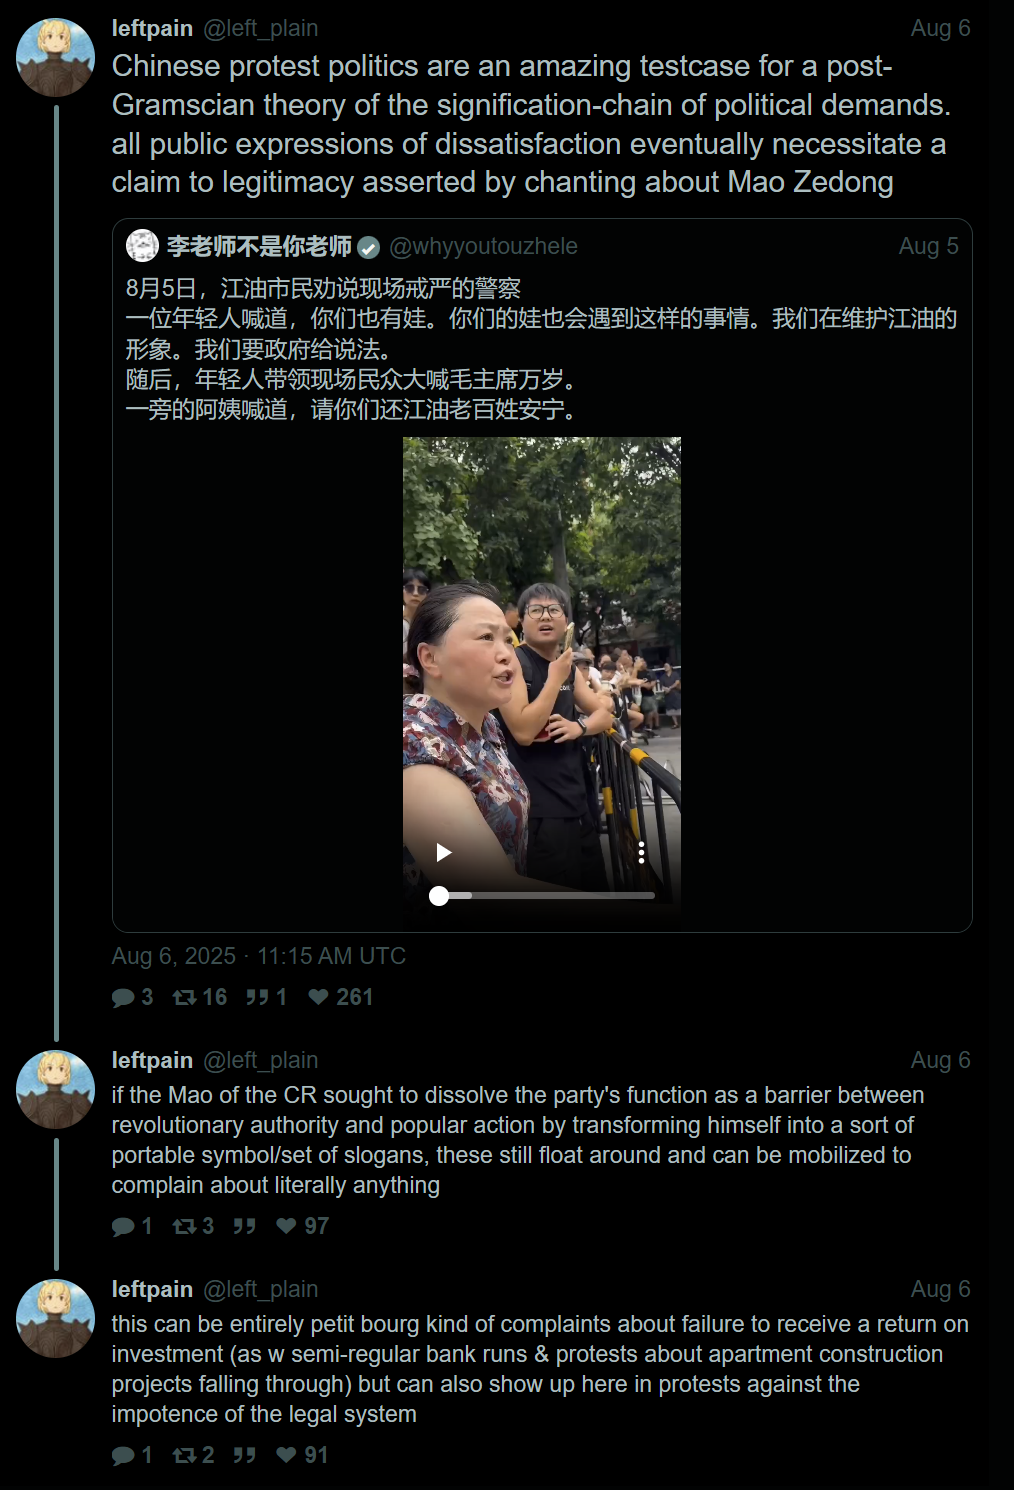Open the Aug 6, 2025 11:15 AM UTC timestamp
The width and height of the screenshot is (1014, 1490).
[x=259, y=956]
